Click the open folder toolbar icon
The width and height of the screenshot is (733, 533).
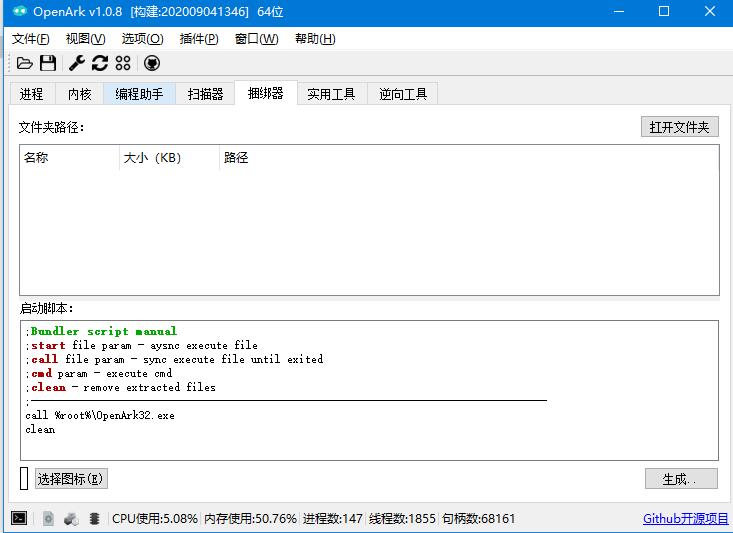(x=24, y=63)
